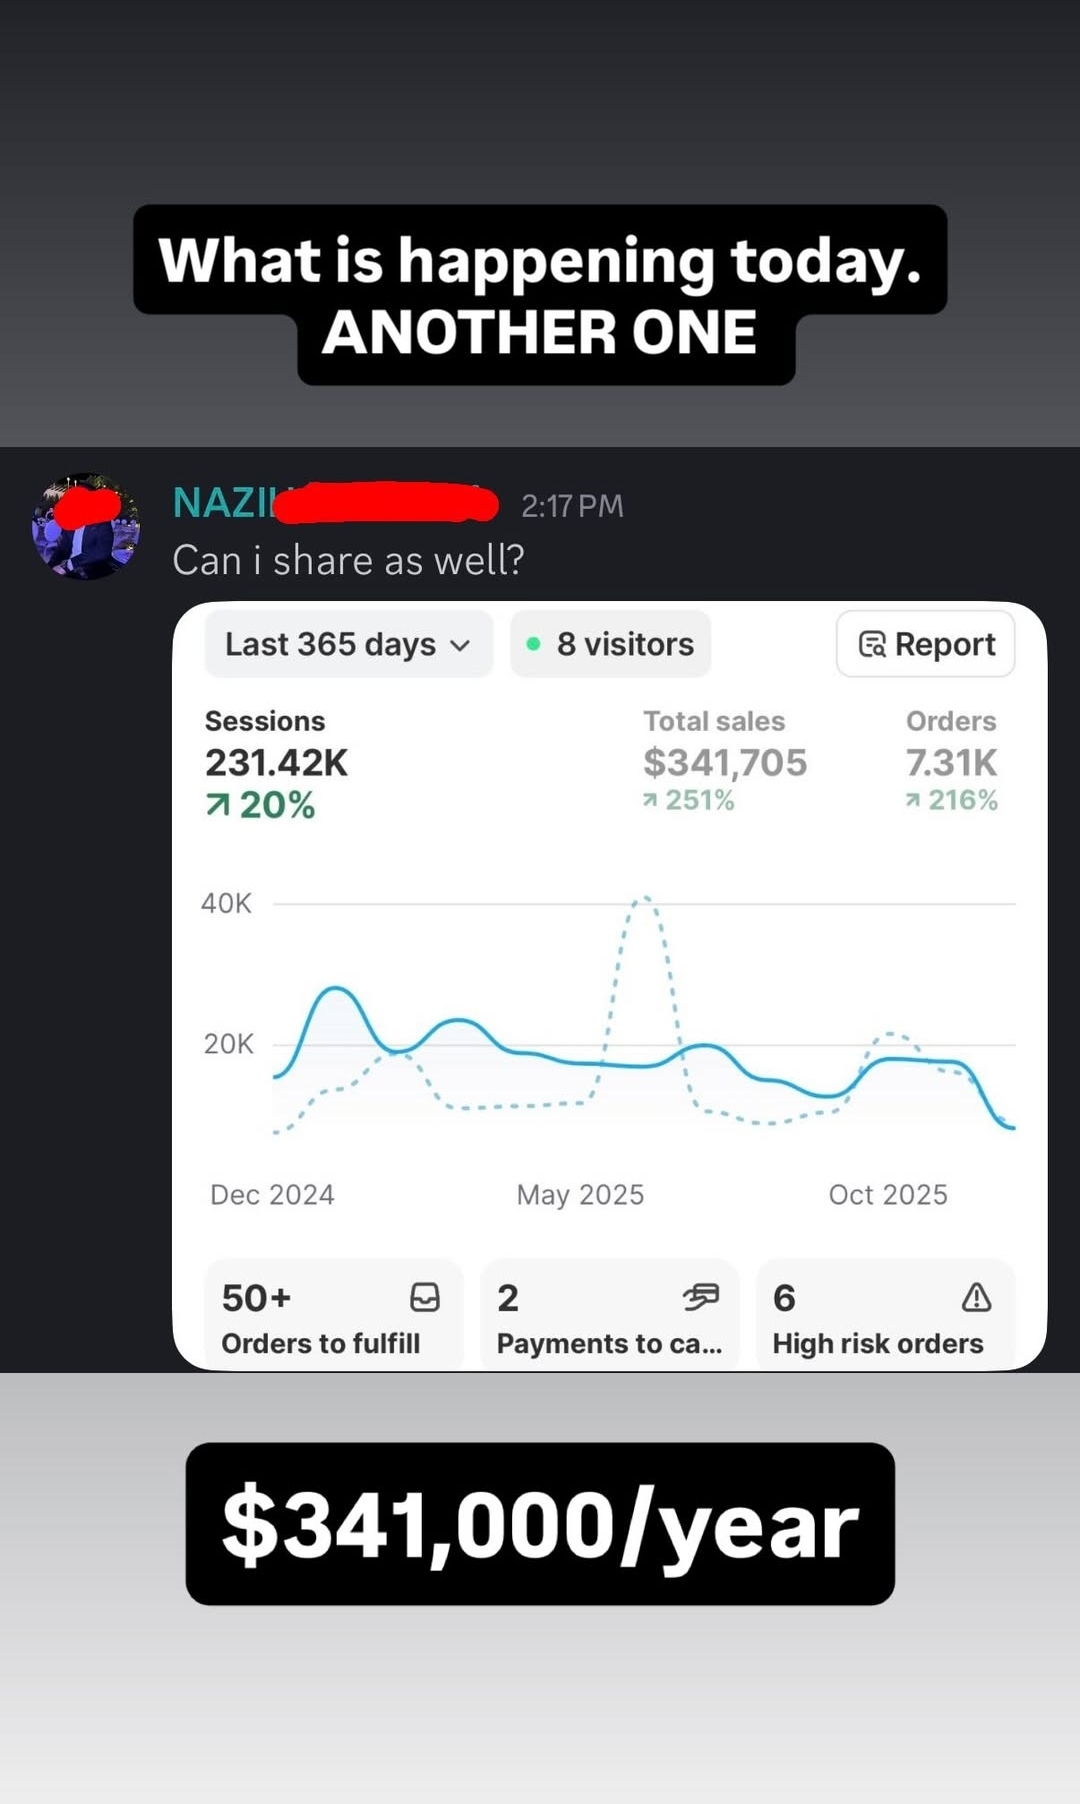Open the 8 visitors live view
The width and height of the screenshot is (1080, 1804).
click(x=611, y=645)
